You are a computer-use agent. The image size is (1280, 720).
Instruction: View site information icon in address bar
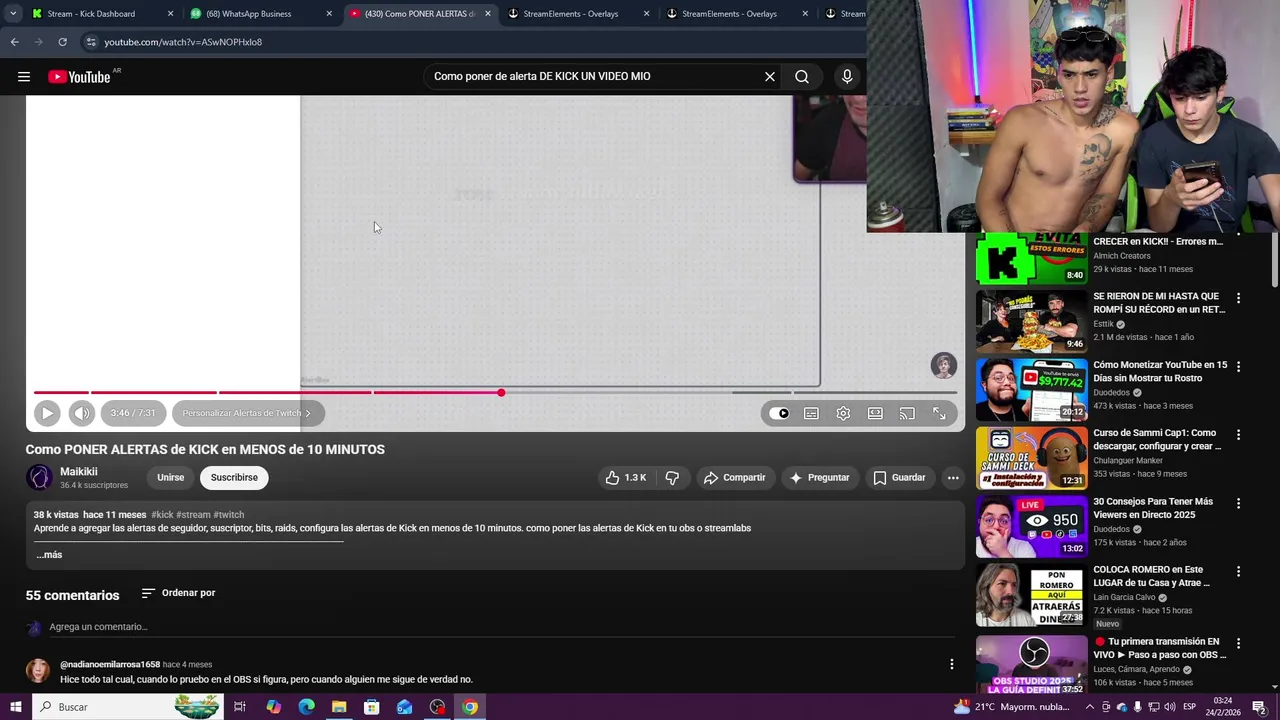tap(90, 42)
